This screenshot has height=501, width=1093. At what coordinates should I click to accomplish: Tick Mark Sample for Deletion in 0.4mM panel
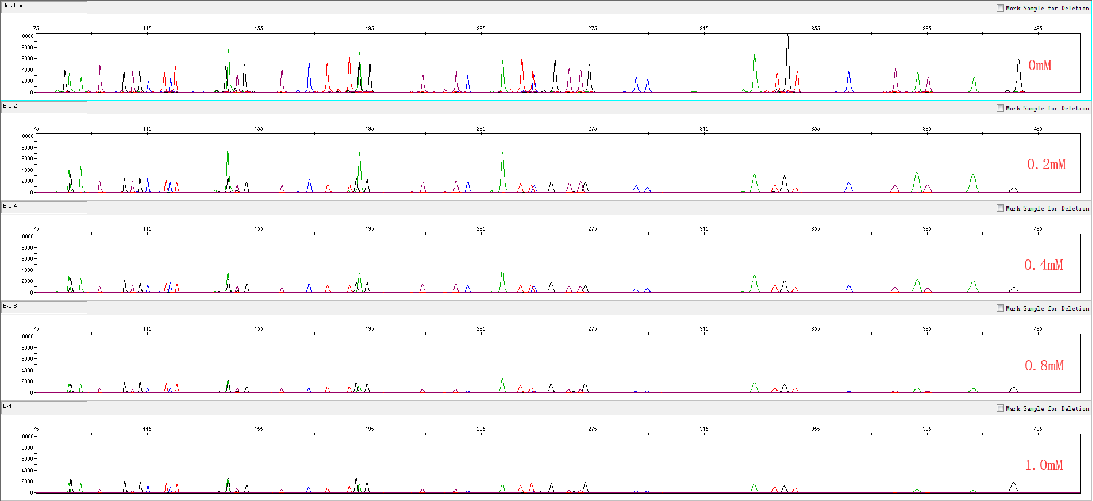coord(1000,208)
